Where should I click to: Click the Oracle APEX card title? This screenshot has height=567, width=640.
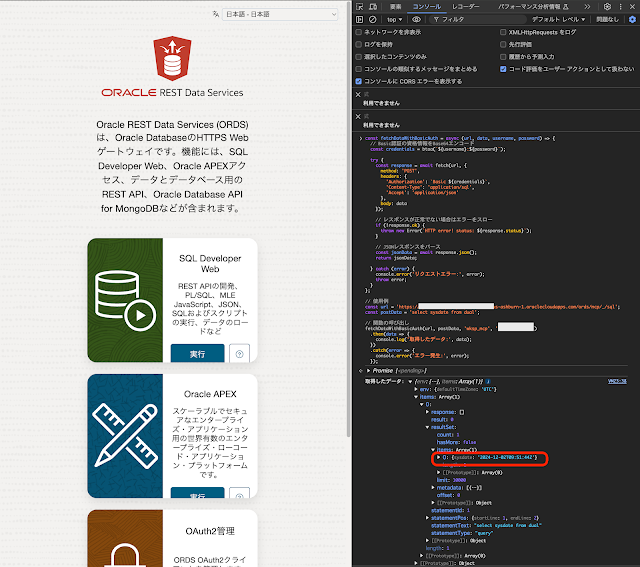coord(210,394)
